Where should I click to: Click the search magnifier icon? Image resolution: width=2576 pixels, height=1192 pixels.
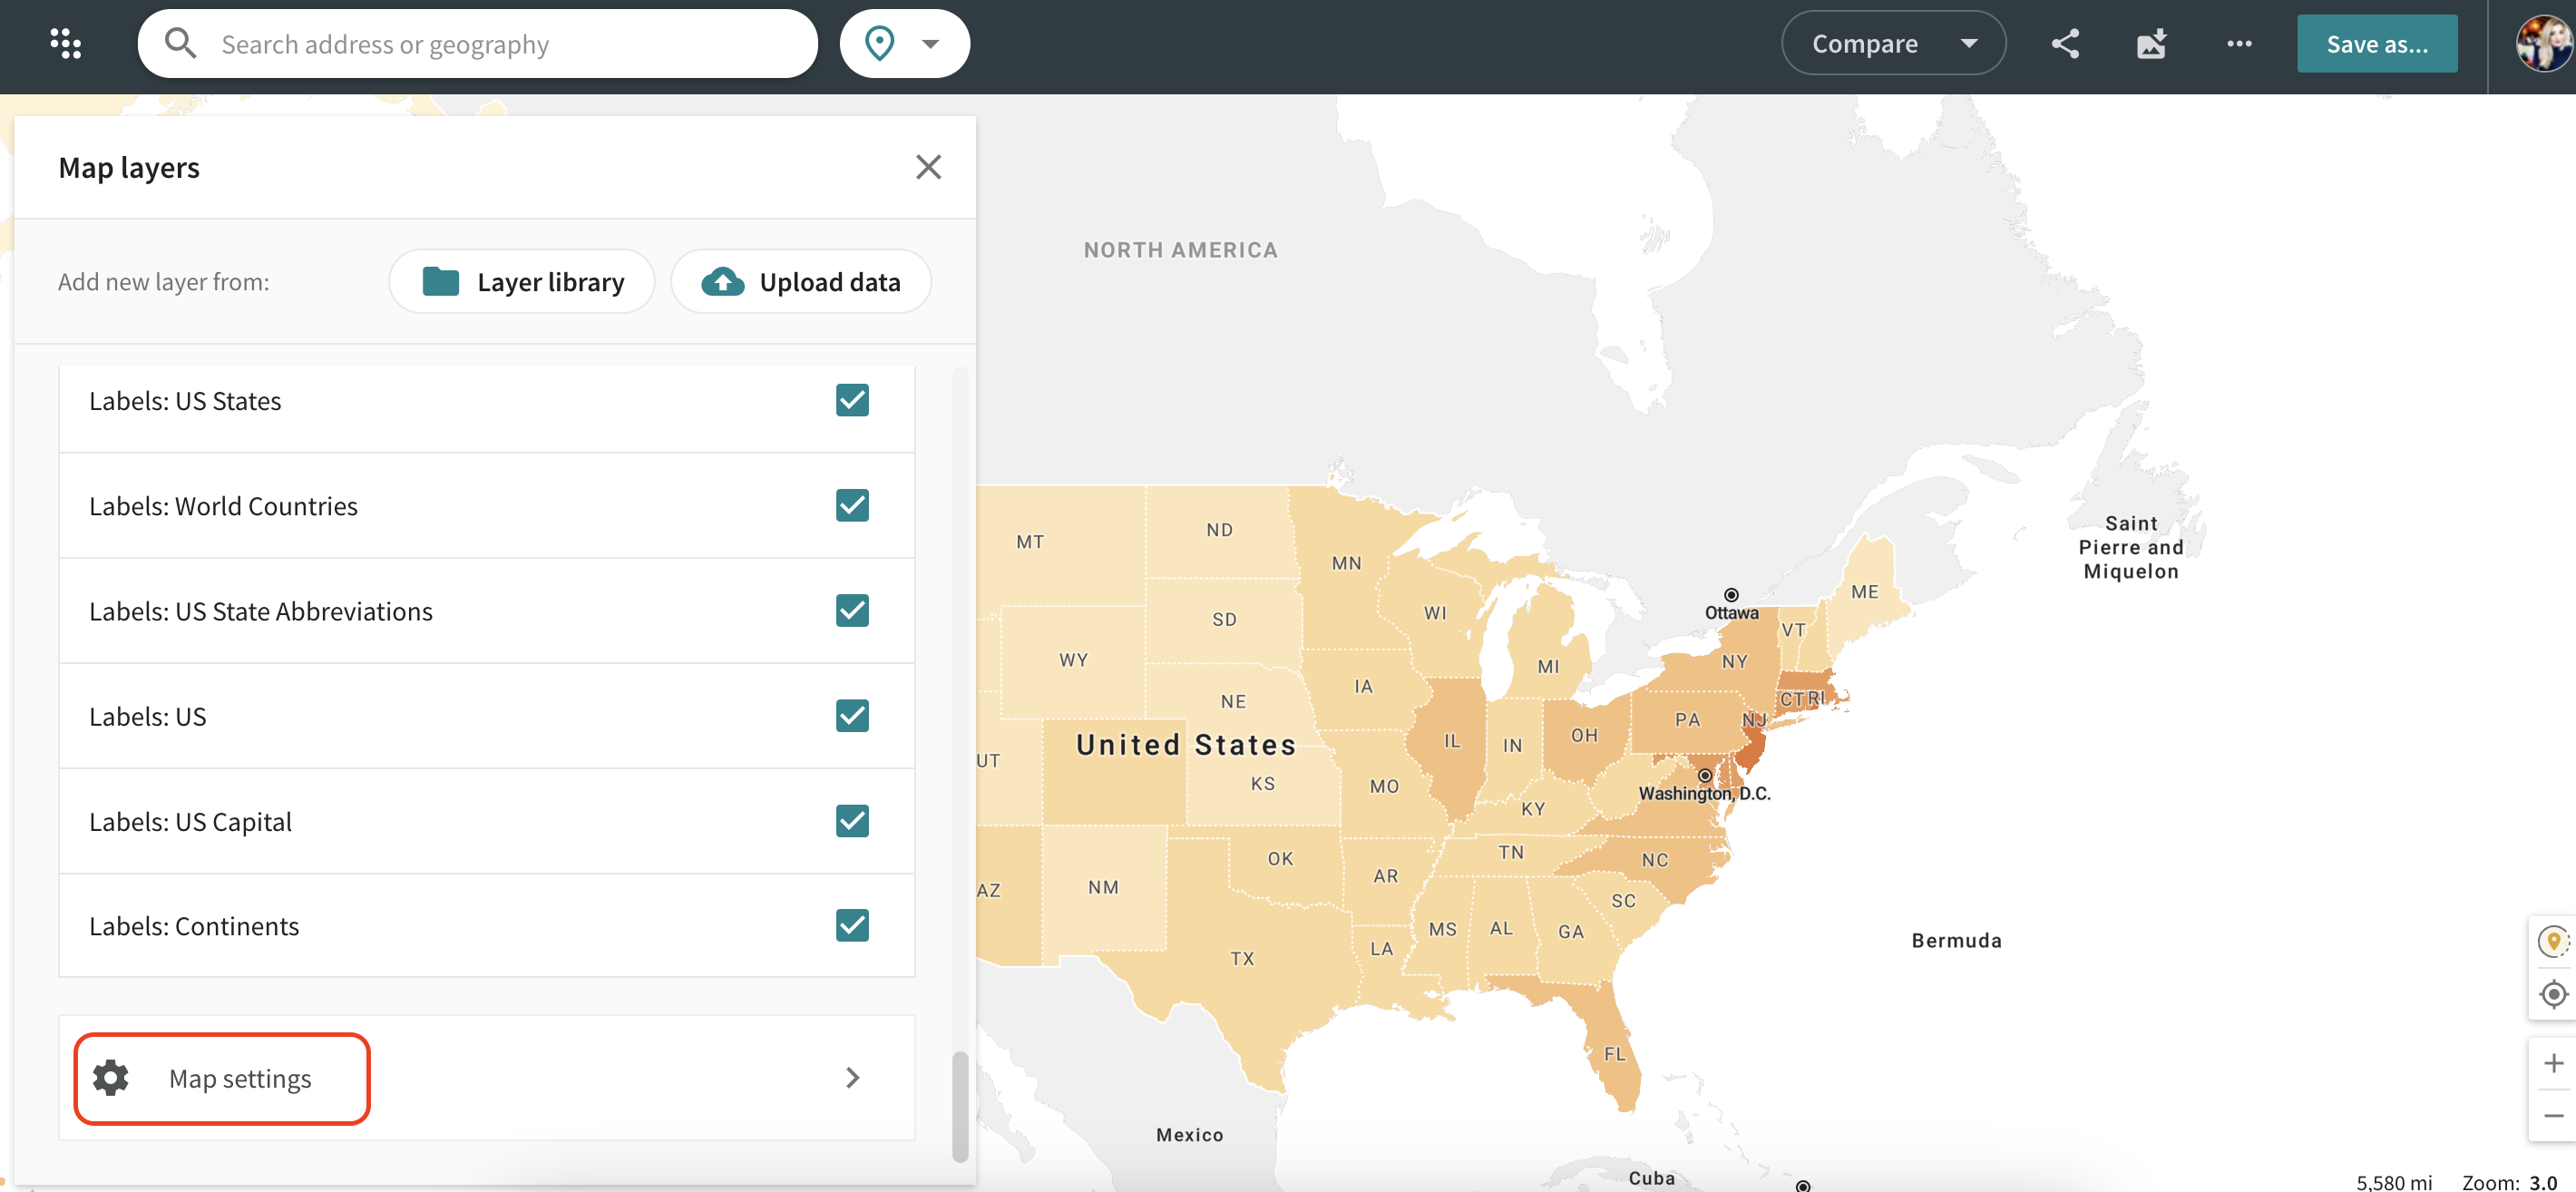pyautogui.click(x=180, y=44)
